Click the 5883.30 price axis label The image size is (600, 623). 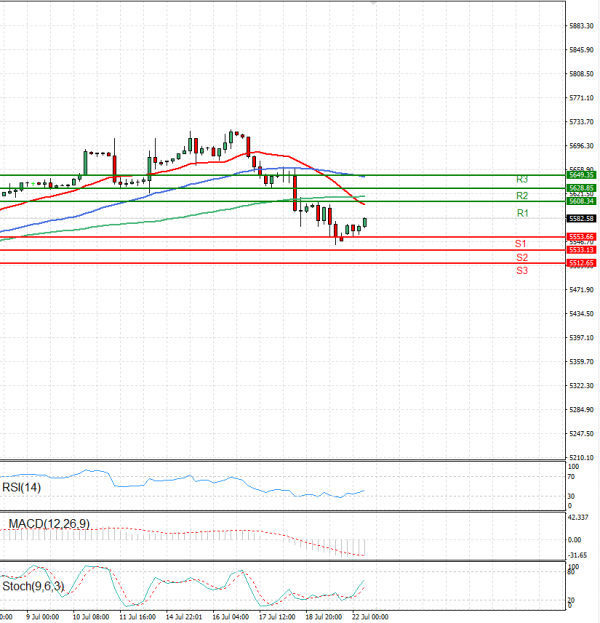coord(582,26)
